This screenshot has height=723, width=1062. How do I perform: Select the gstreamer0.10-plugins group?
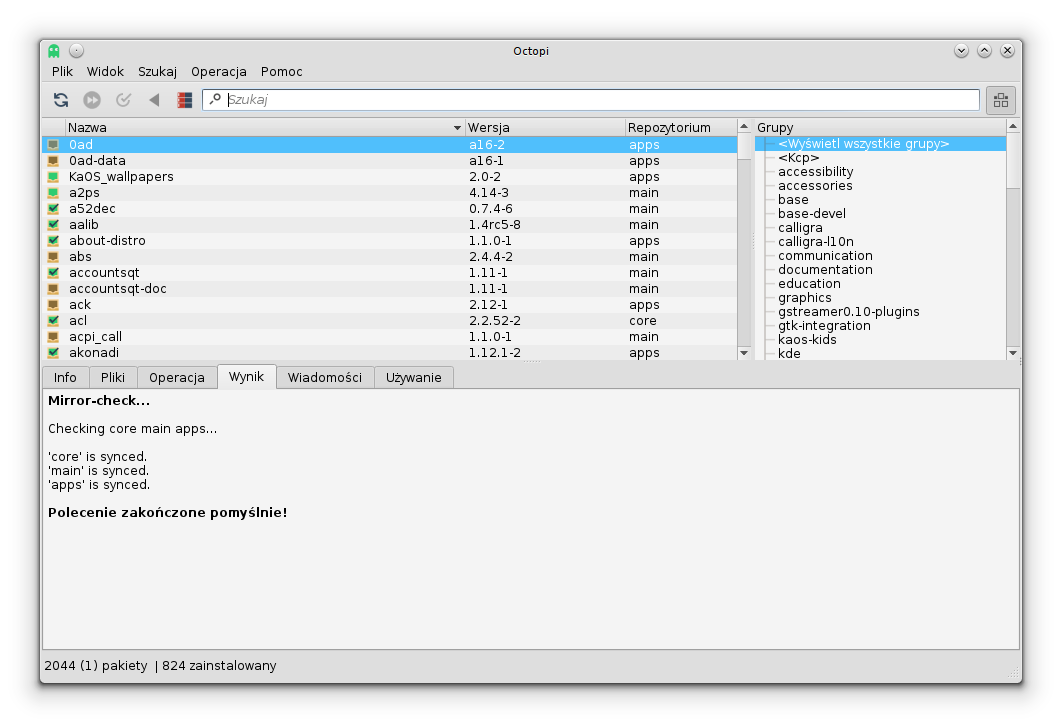point(849,312)
